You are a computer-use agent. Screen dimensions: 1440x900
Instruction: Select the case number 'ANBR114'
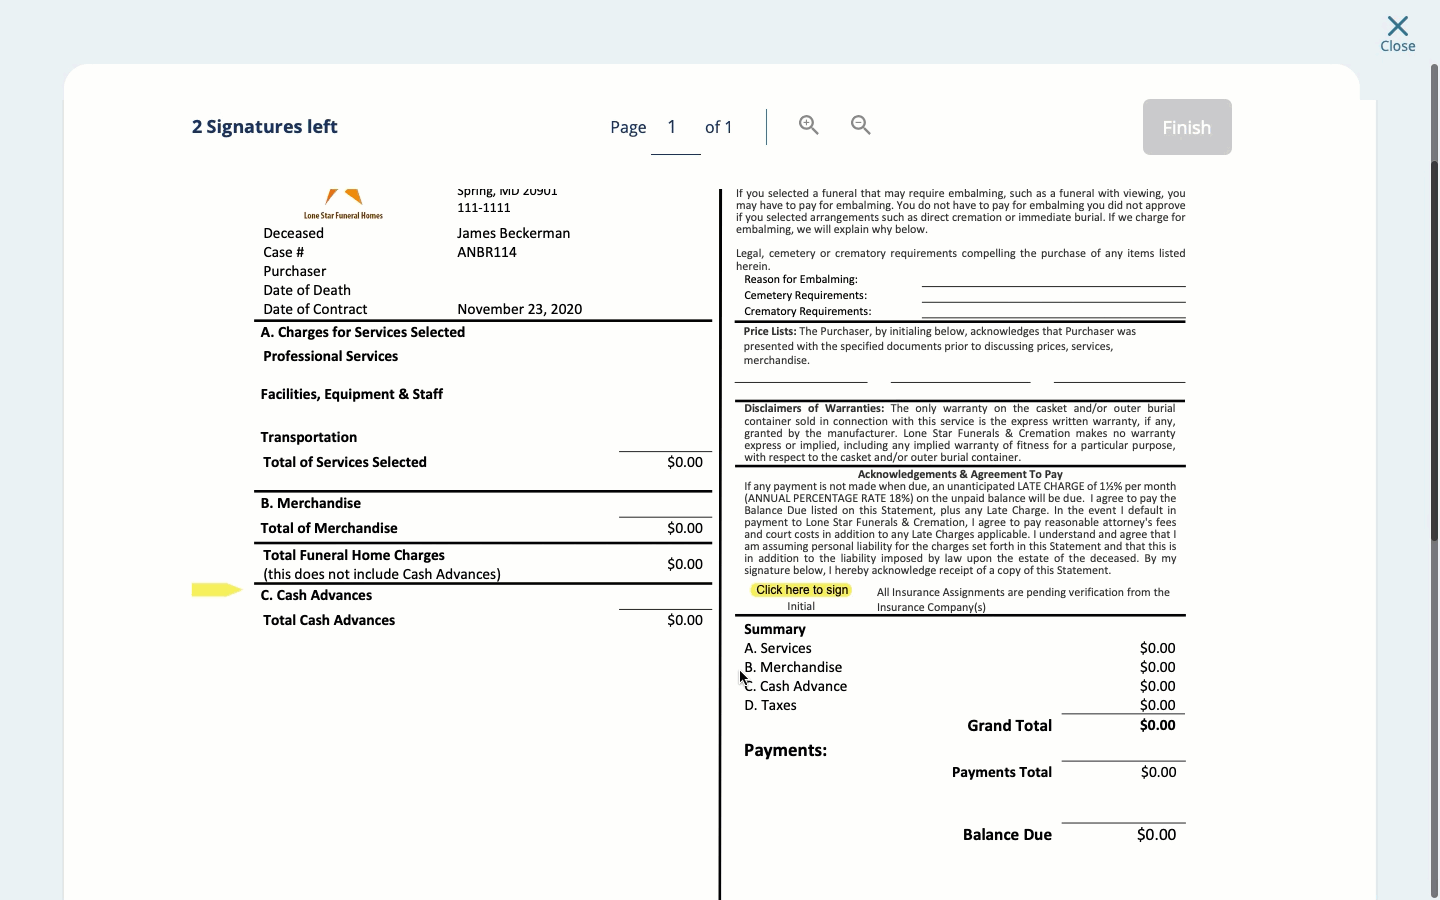[x=487, y=252]
